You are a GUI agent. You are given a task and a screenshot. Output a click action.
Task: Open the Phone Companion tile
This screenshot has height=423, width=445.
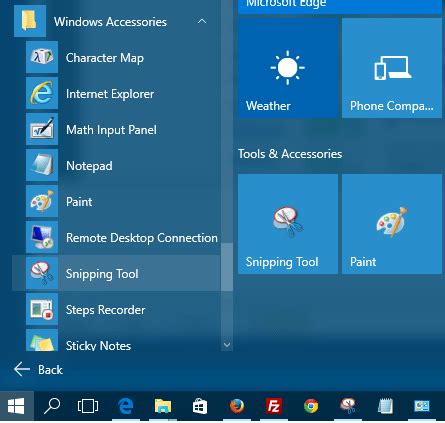click(x=392, y=68)
